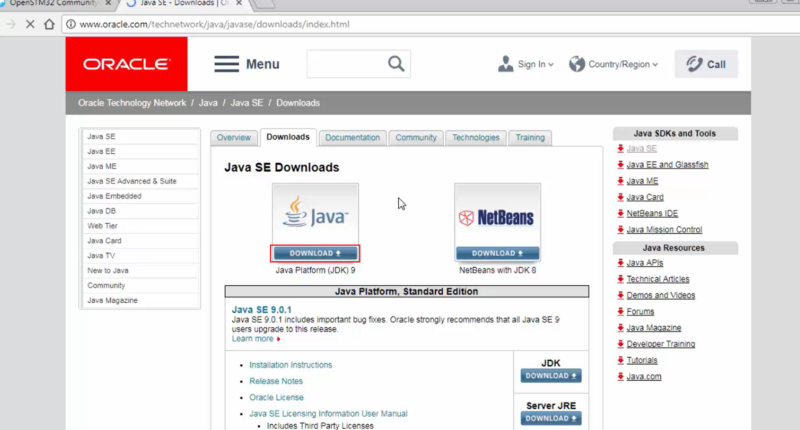Screen dimensions: 800x430
Task: Expand the Sign In dropdown
Action: (x=551, y=64)
